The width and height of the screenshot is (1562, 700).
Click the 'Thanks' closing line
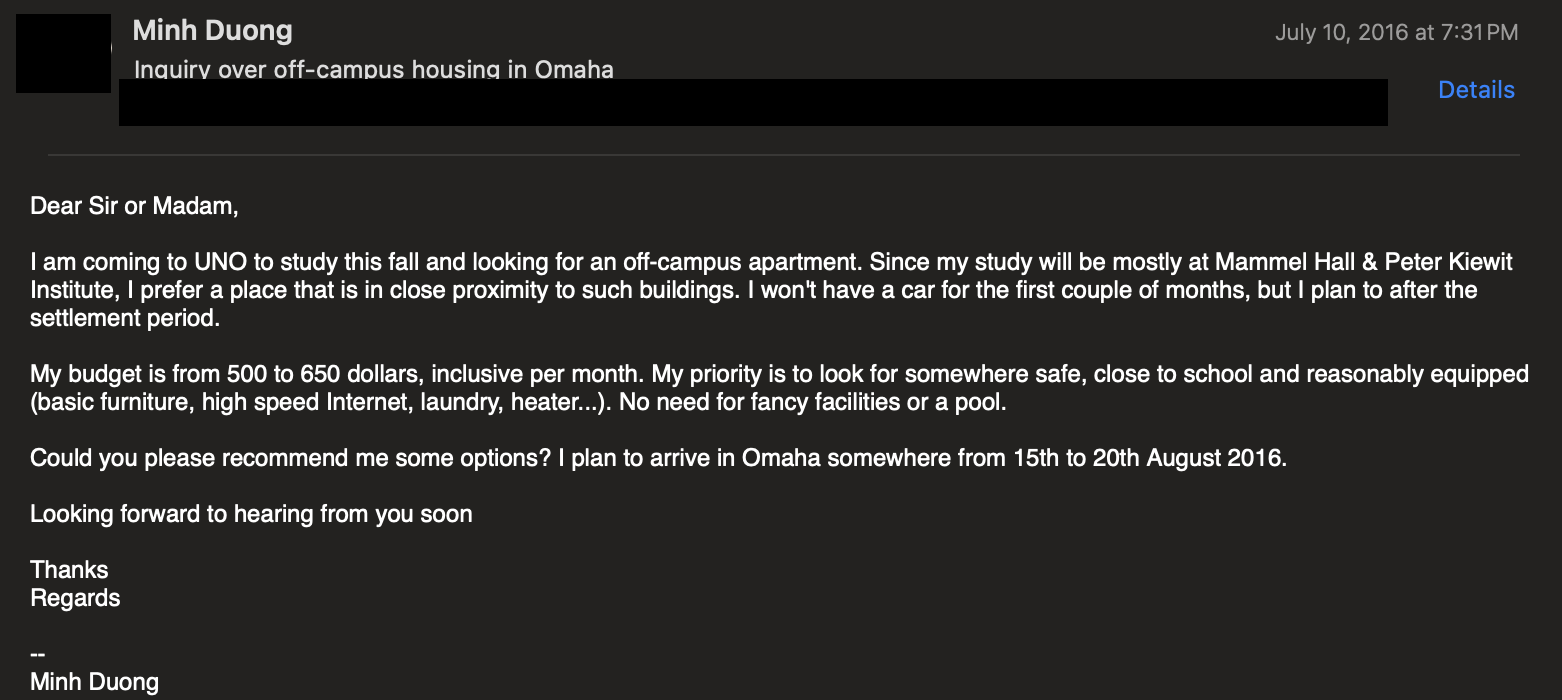click(x=69, y=570)
